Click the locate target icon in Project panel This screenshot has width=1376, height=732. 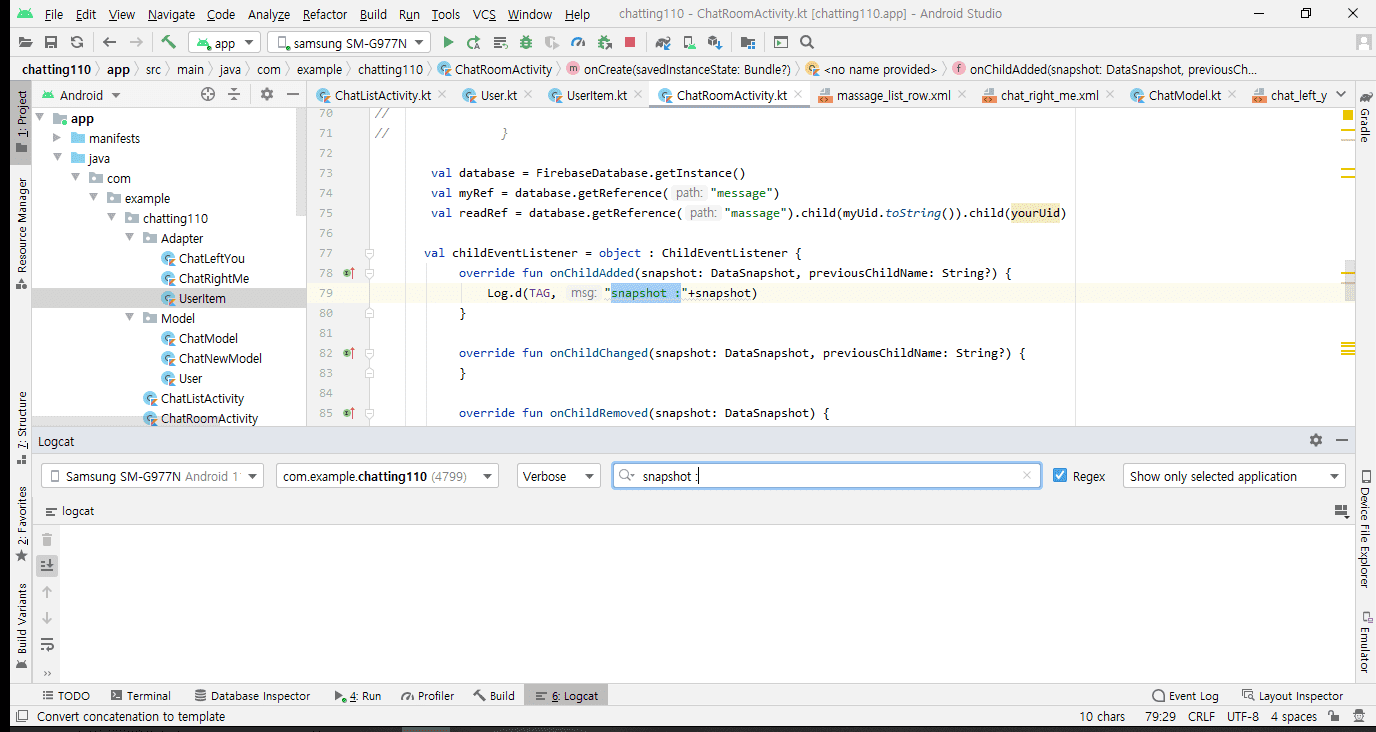click(x=208, y=95)
